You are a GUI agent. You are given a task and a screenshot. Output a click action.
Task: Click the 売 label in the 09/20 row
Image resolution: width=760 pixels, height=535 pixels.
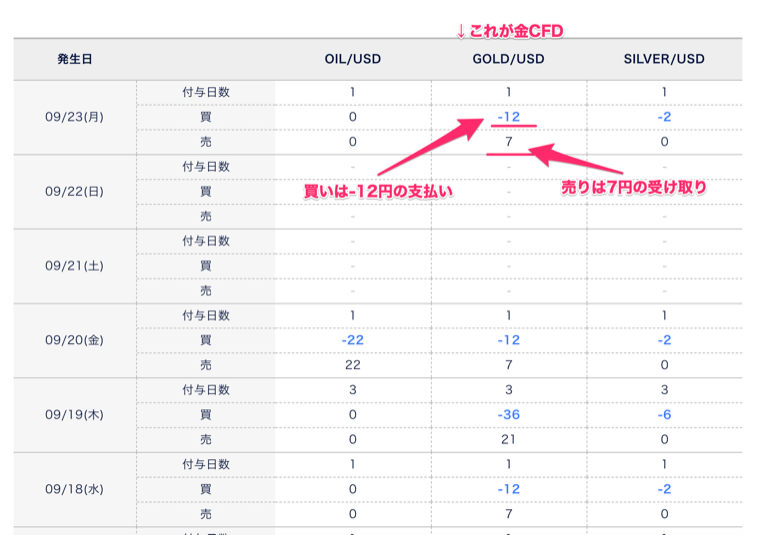[x=206, y=365]
